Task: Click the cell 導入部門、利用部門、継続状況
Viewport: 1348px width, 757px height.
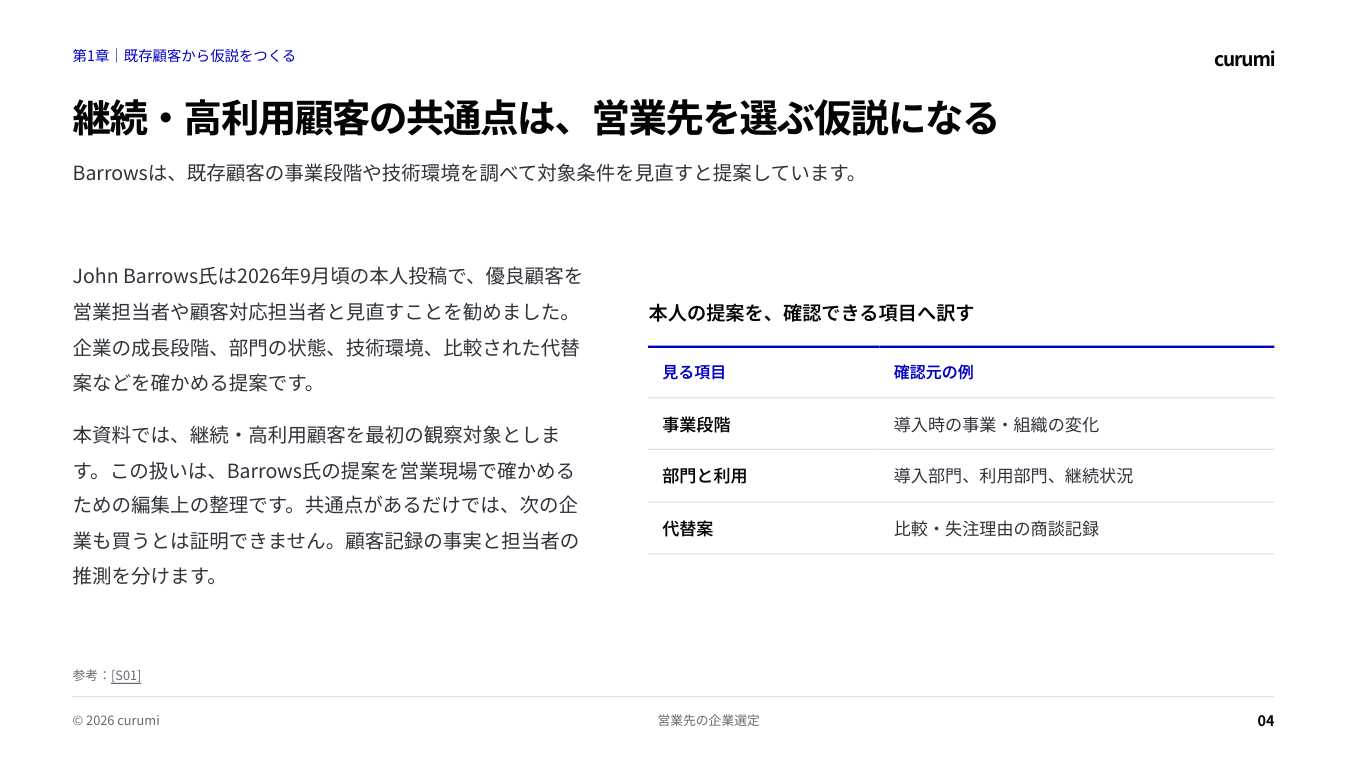Action: point(1013,476)
